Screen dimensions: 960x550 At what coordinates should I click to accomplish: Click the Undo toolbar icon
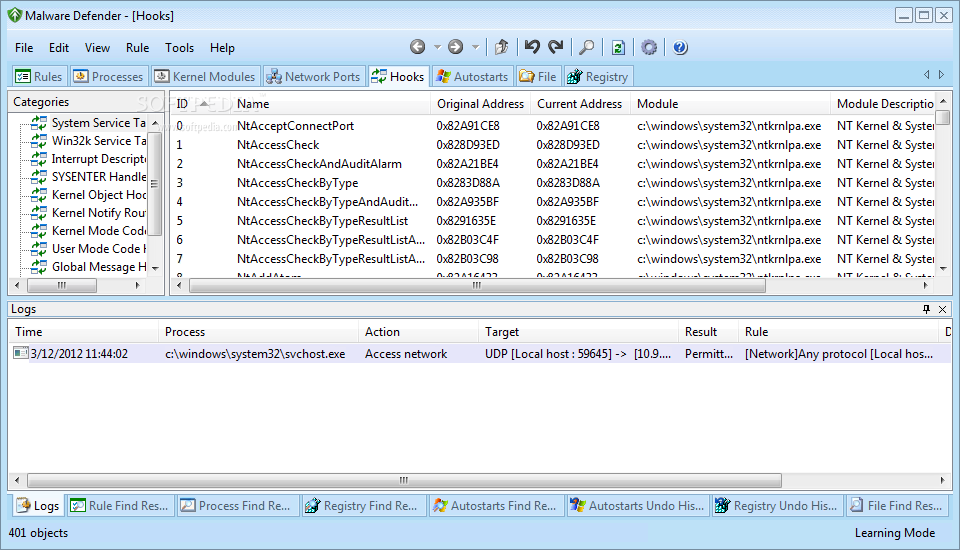coord(532,47)
